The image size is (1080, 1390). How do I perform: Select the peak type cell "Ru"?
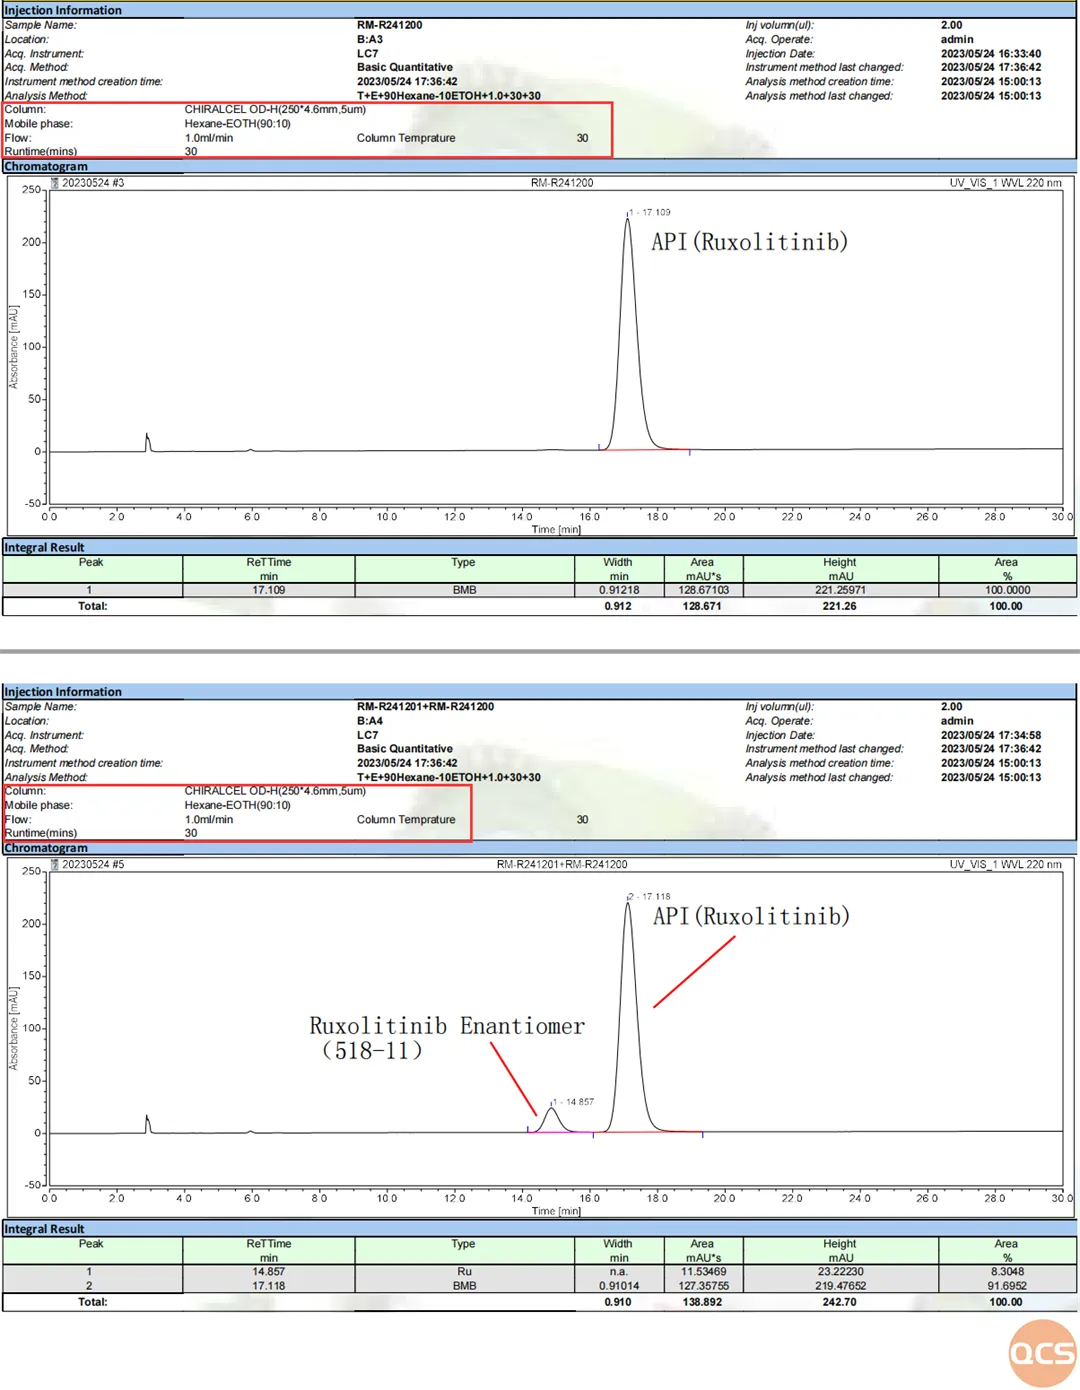[464, 1272]
